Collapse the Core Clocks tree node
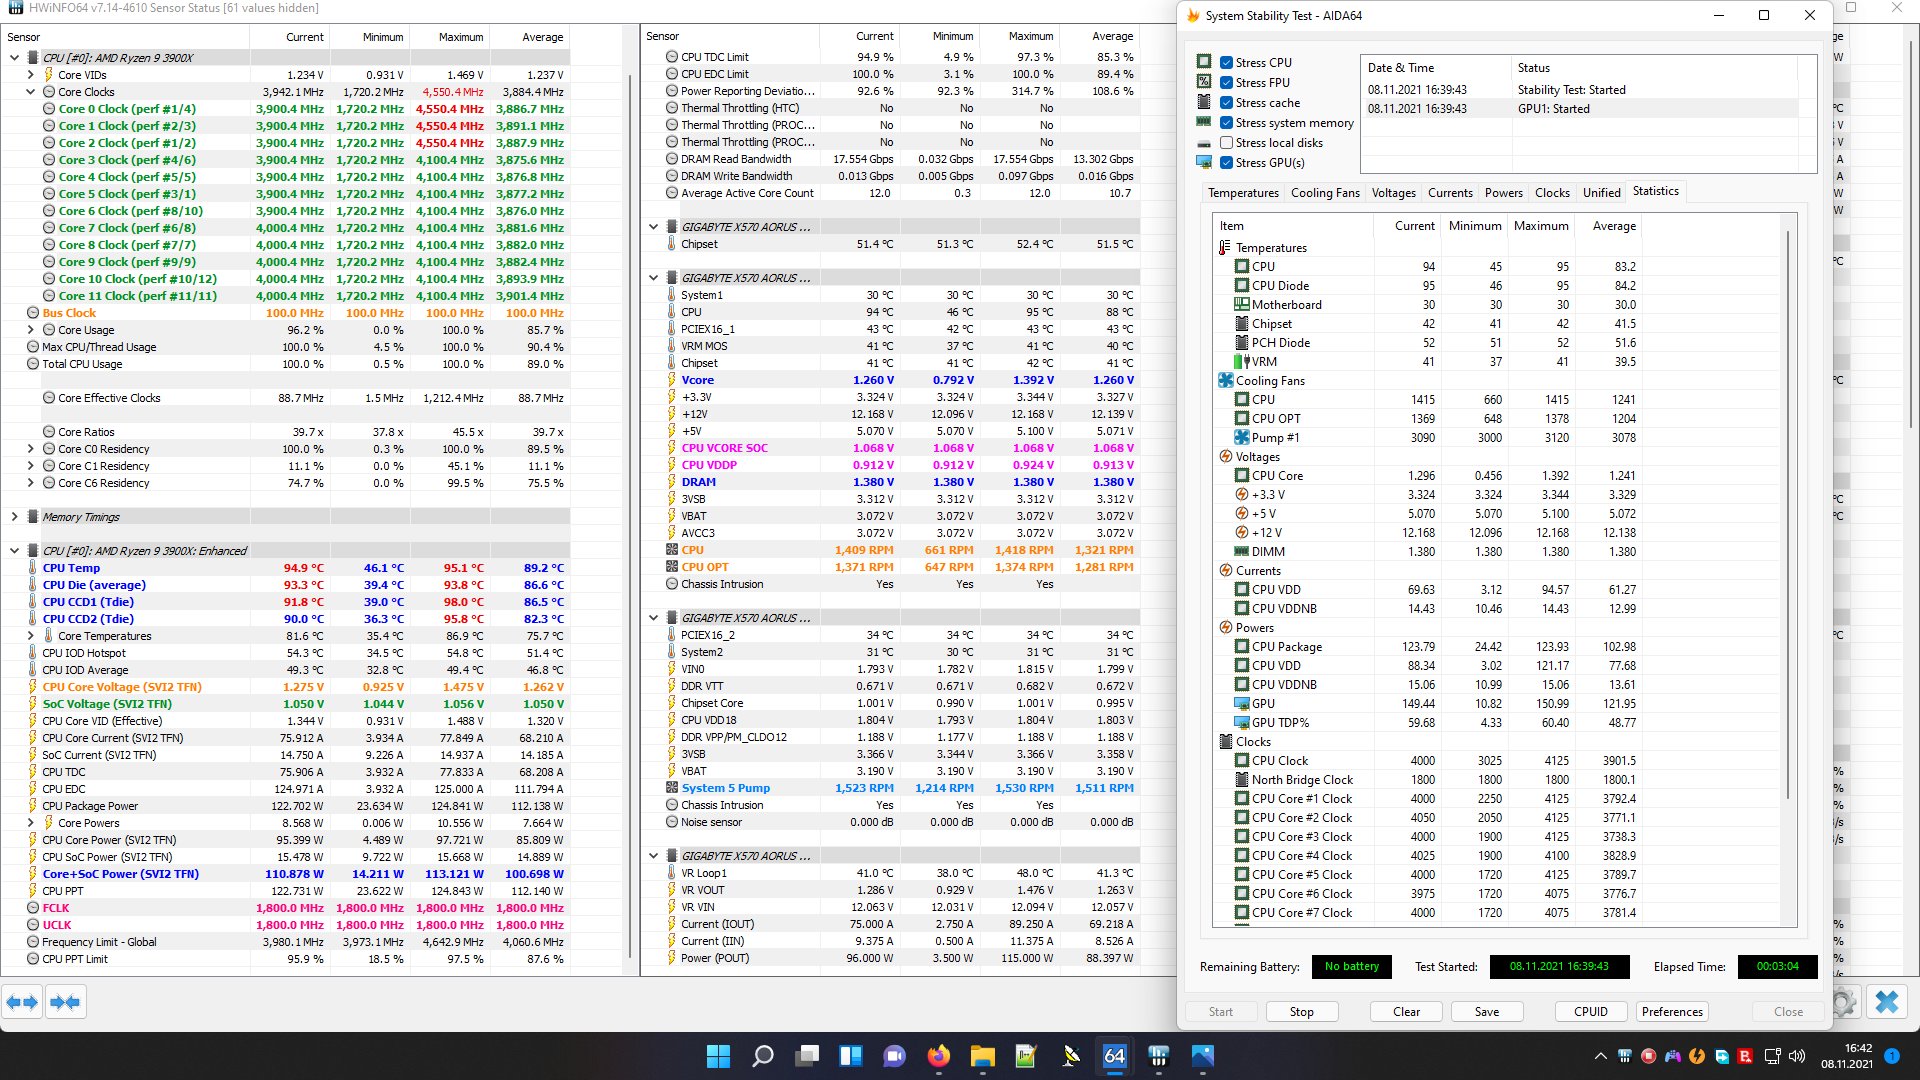The width and height of the screenshot is (1920, 1080). pos(31,92)
